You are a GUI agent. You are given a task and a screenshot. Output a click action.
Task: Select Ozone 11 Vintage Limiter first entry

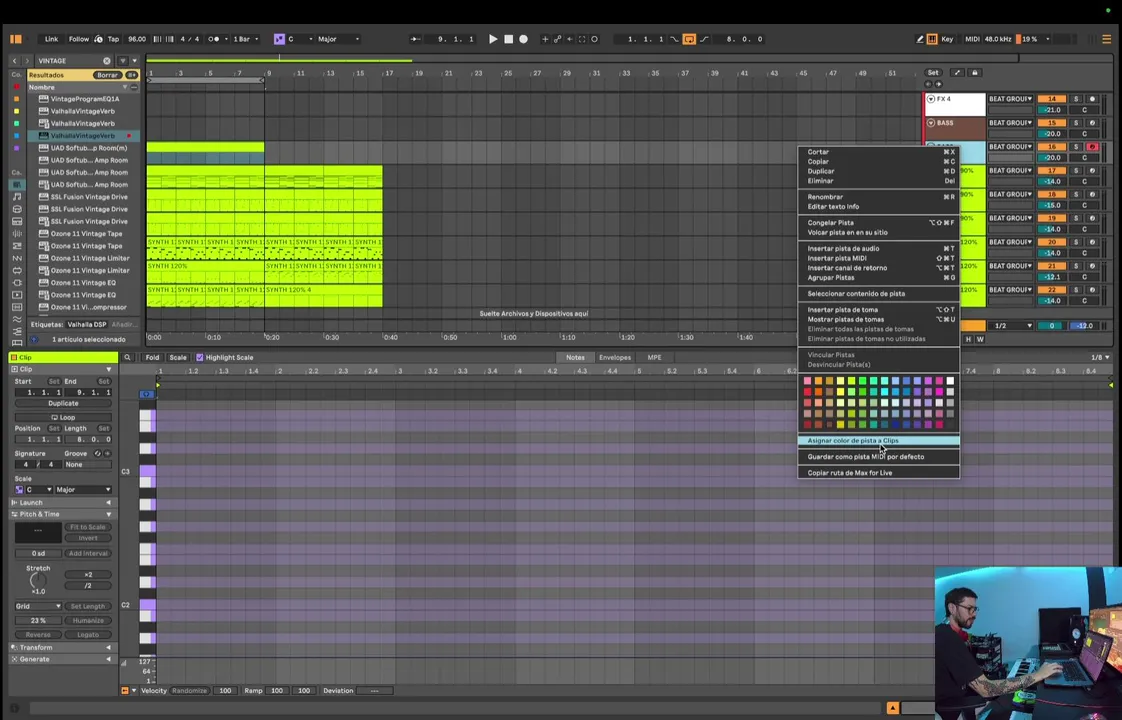[89, 258]
